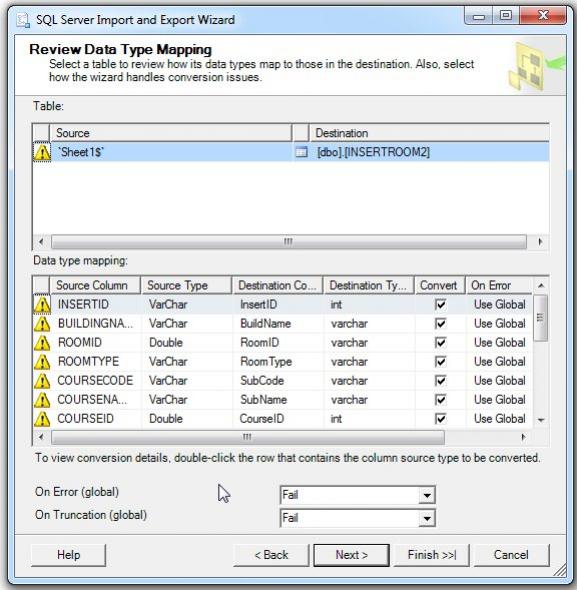This screenshot has height=590, width=577.
Task: Open the On Truncation (global) dropdown
Action: click(427, 519)
